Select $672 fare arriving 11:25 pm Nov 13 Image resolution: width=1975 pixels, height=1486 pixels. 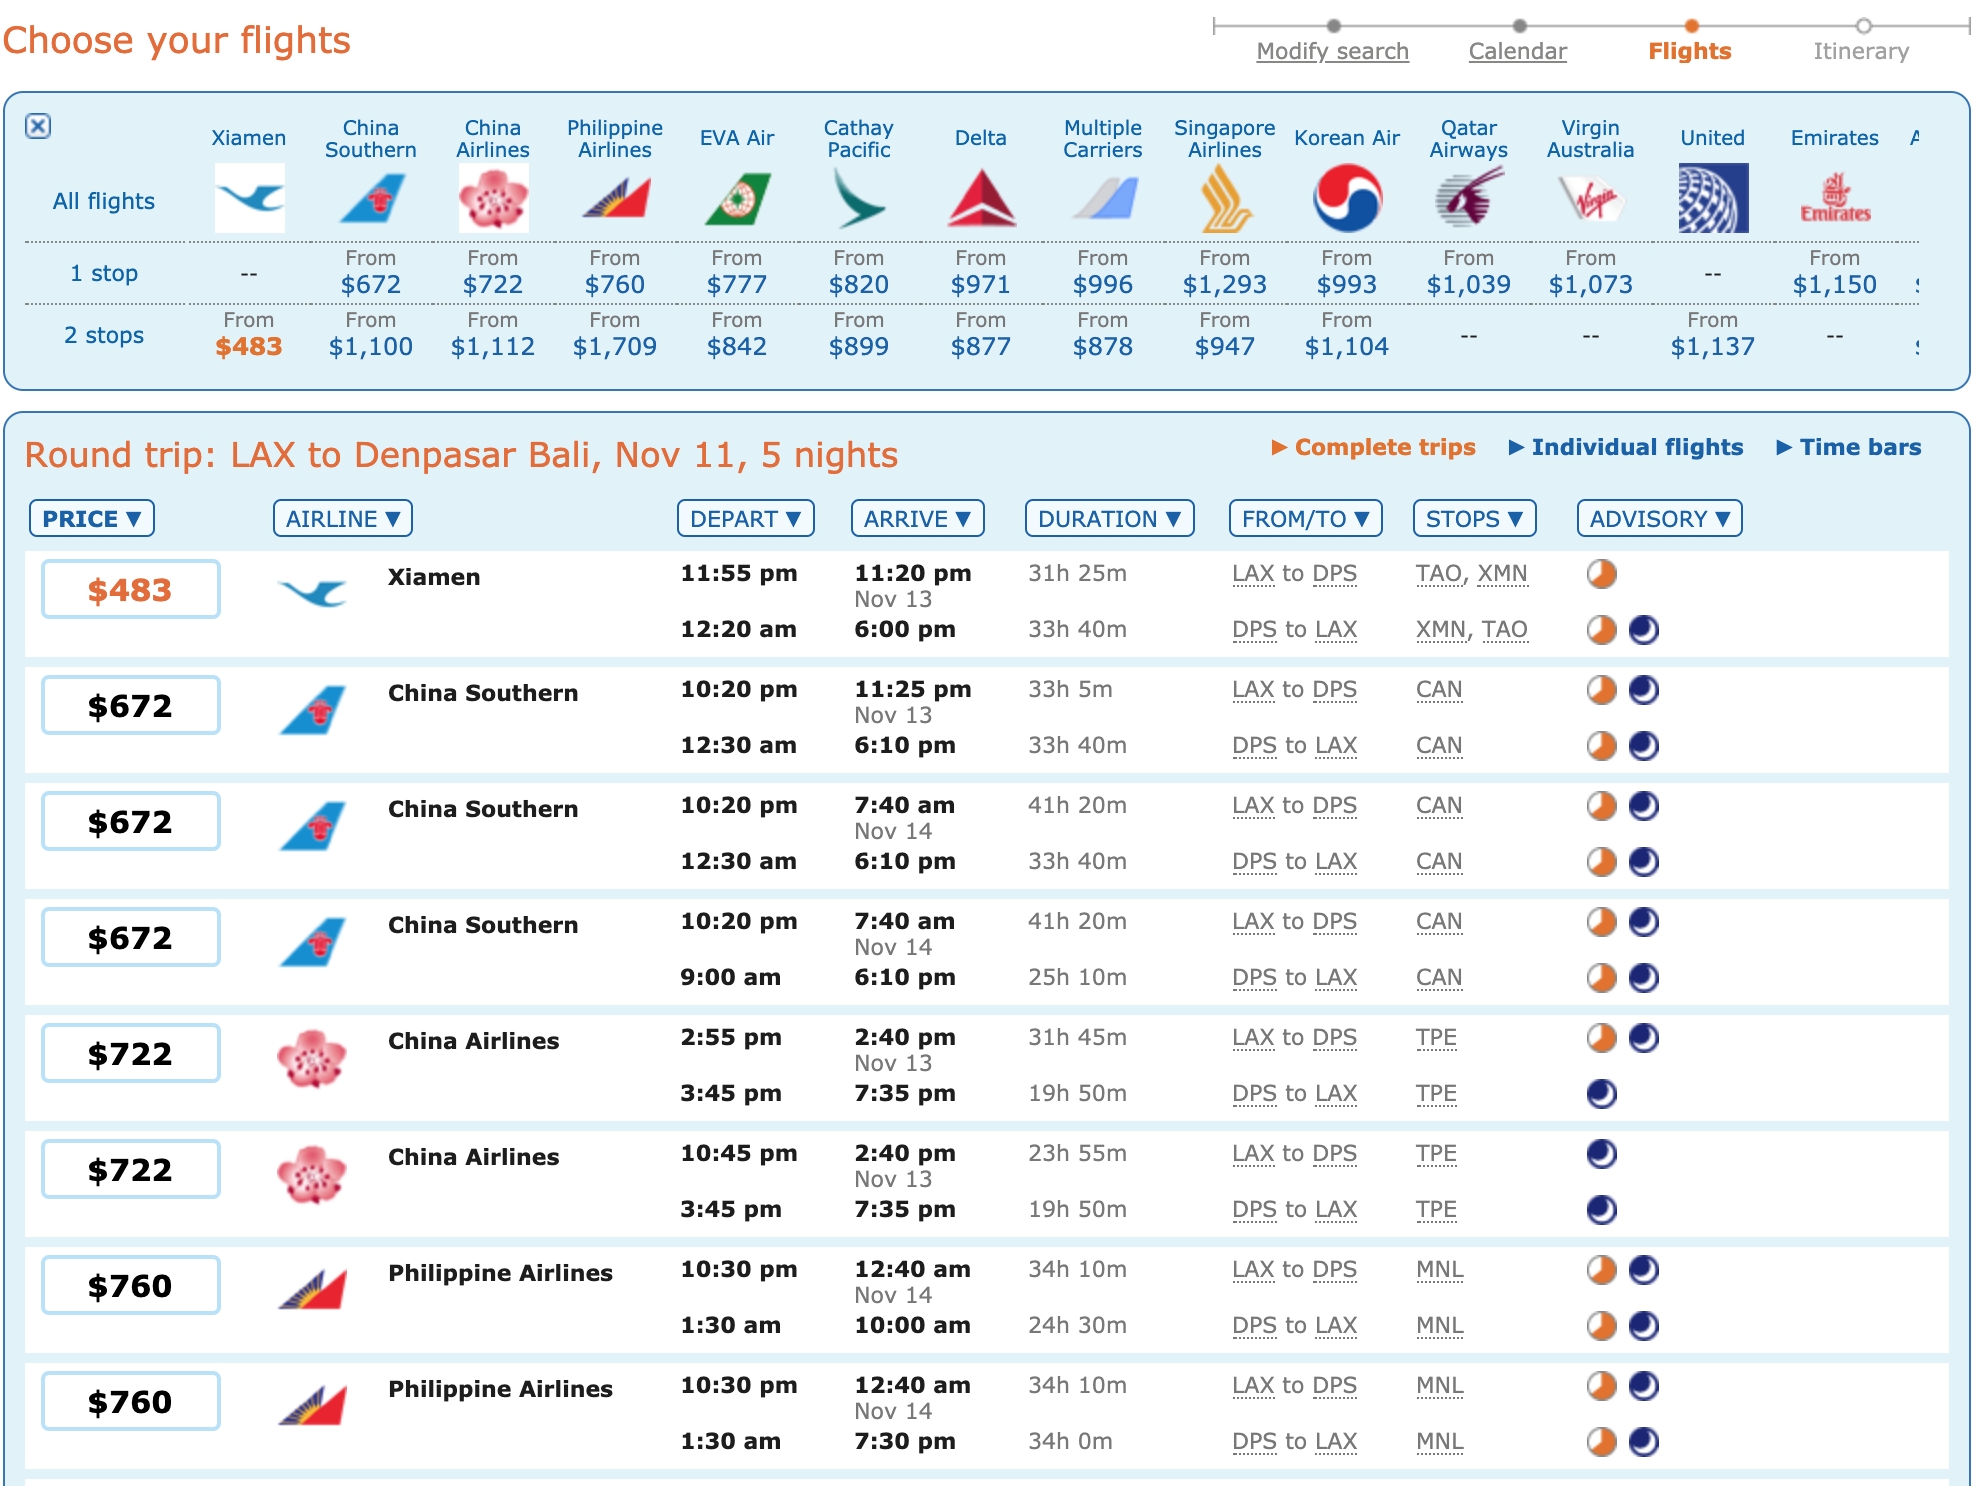(x=131, y=705)
